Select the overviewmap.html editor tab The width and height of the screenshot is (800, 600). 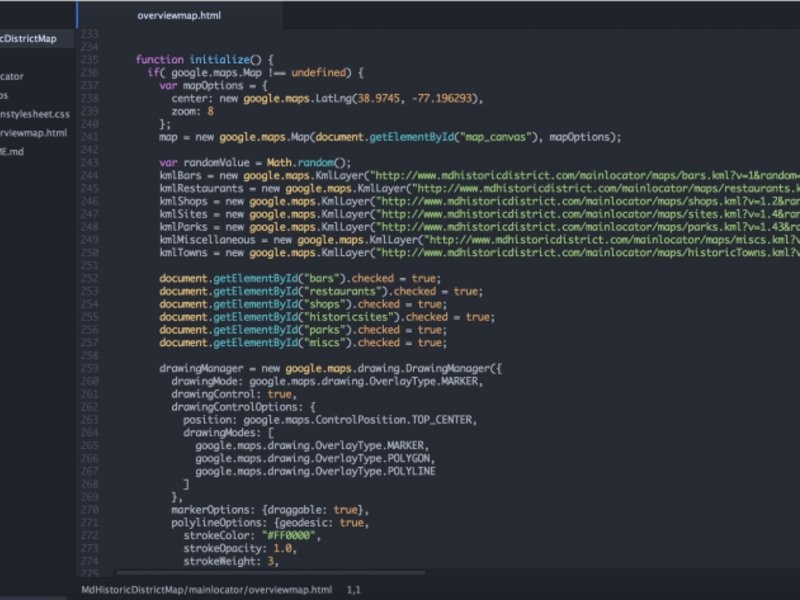tap(179, 16)
